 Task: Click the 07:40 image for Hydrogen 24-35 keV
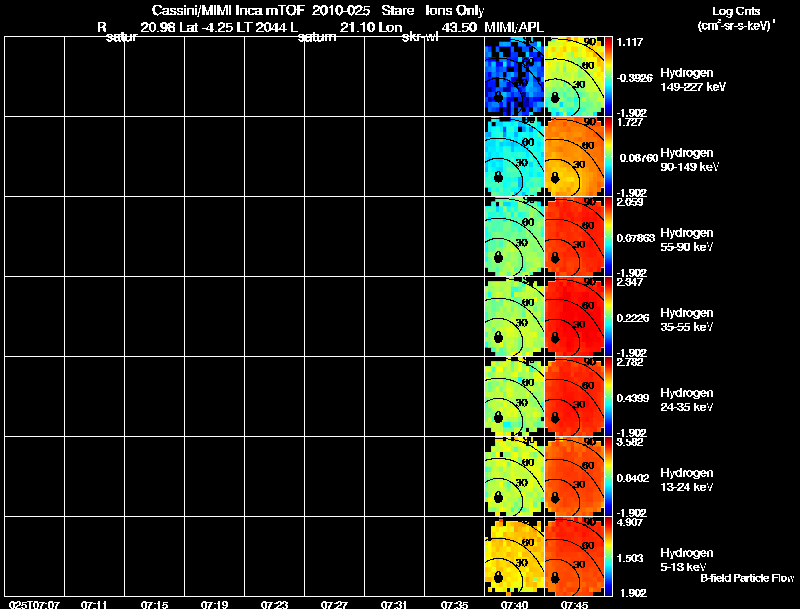tap(514, 397)
